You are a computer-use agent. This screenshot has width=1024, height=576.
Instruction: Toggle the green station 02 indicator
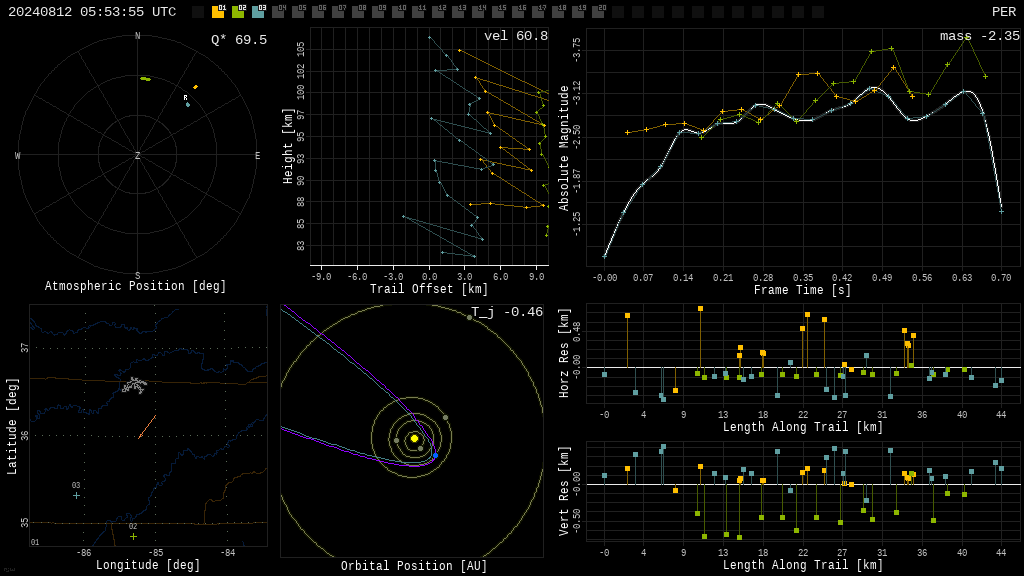click(238, 12)
